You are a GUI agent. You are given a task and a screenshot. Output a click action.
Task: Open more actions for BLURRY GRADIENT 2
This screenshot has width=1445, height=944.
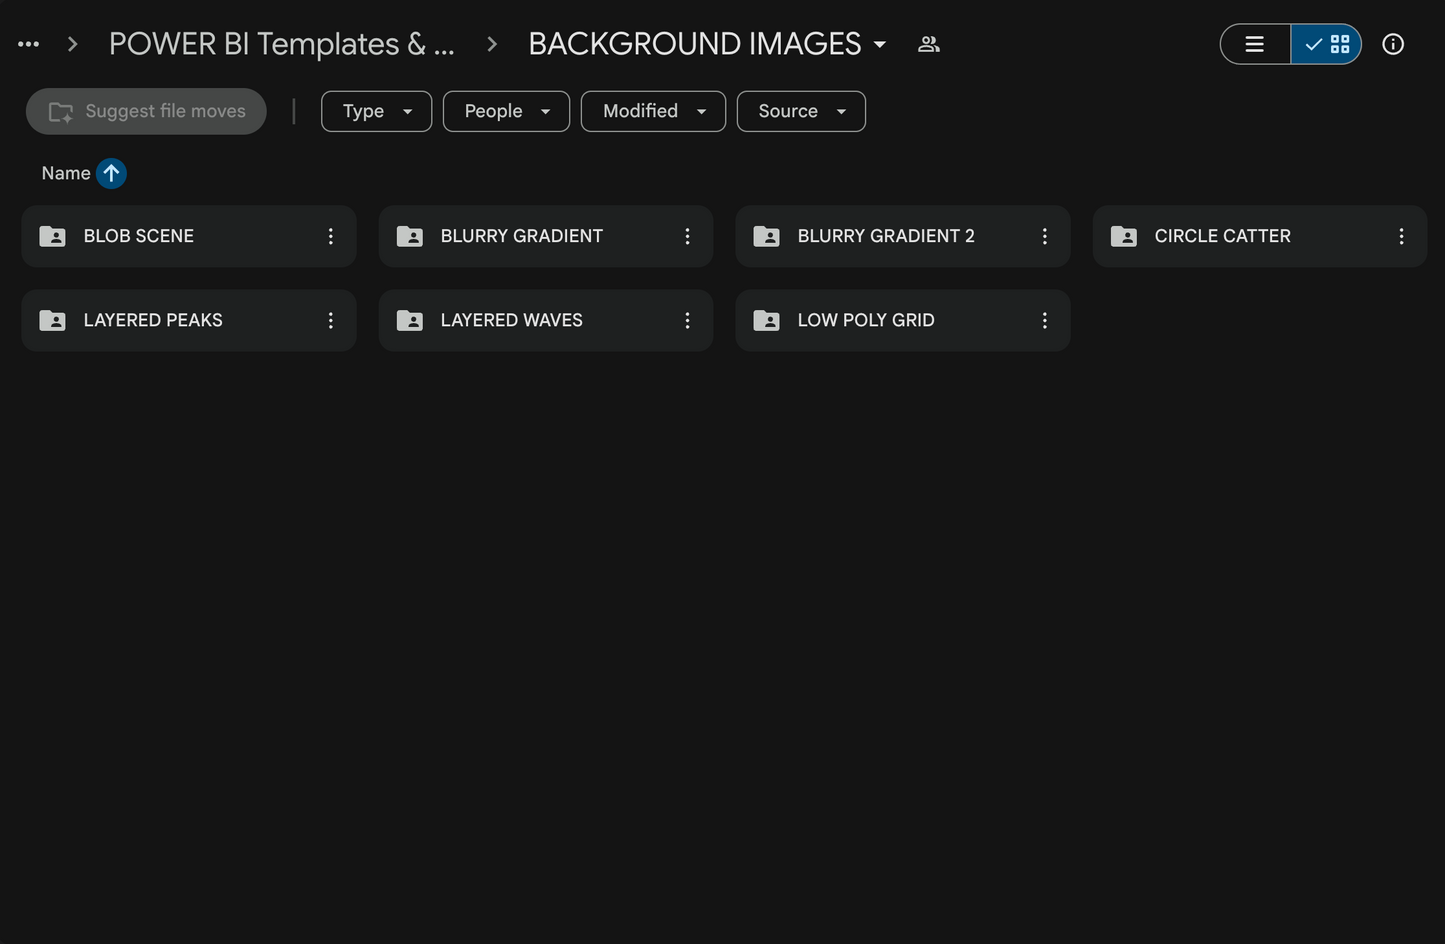point(1045,236)
